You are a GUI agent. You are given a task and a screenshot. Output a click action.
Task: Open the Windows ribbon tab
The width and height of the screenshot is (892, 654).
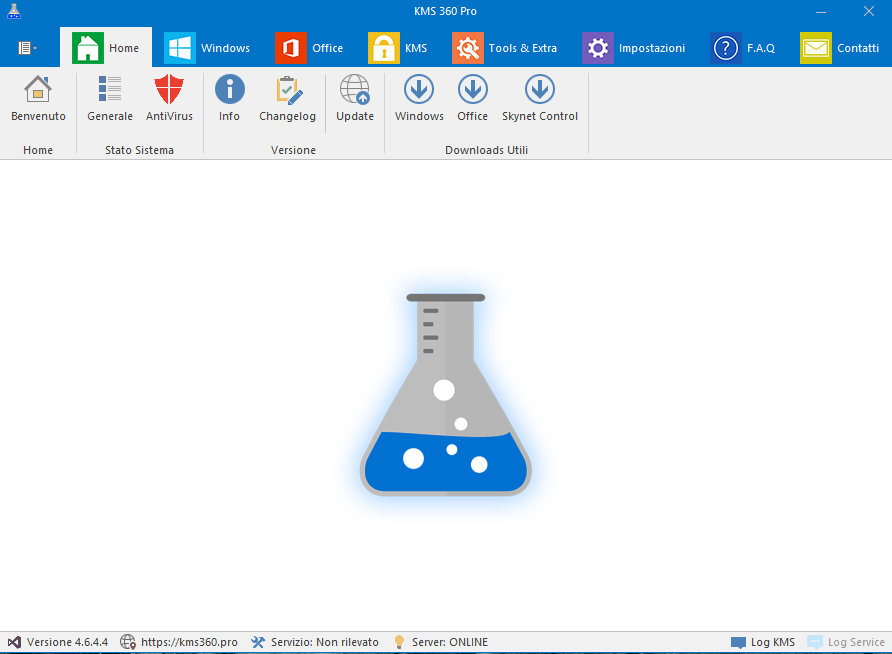pos(207,48)
